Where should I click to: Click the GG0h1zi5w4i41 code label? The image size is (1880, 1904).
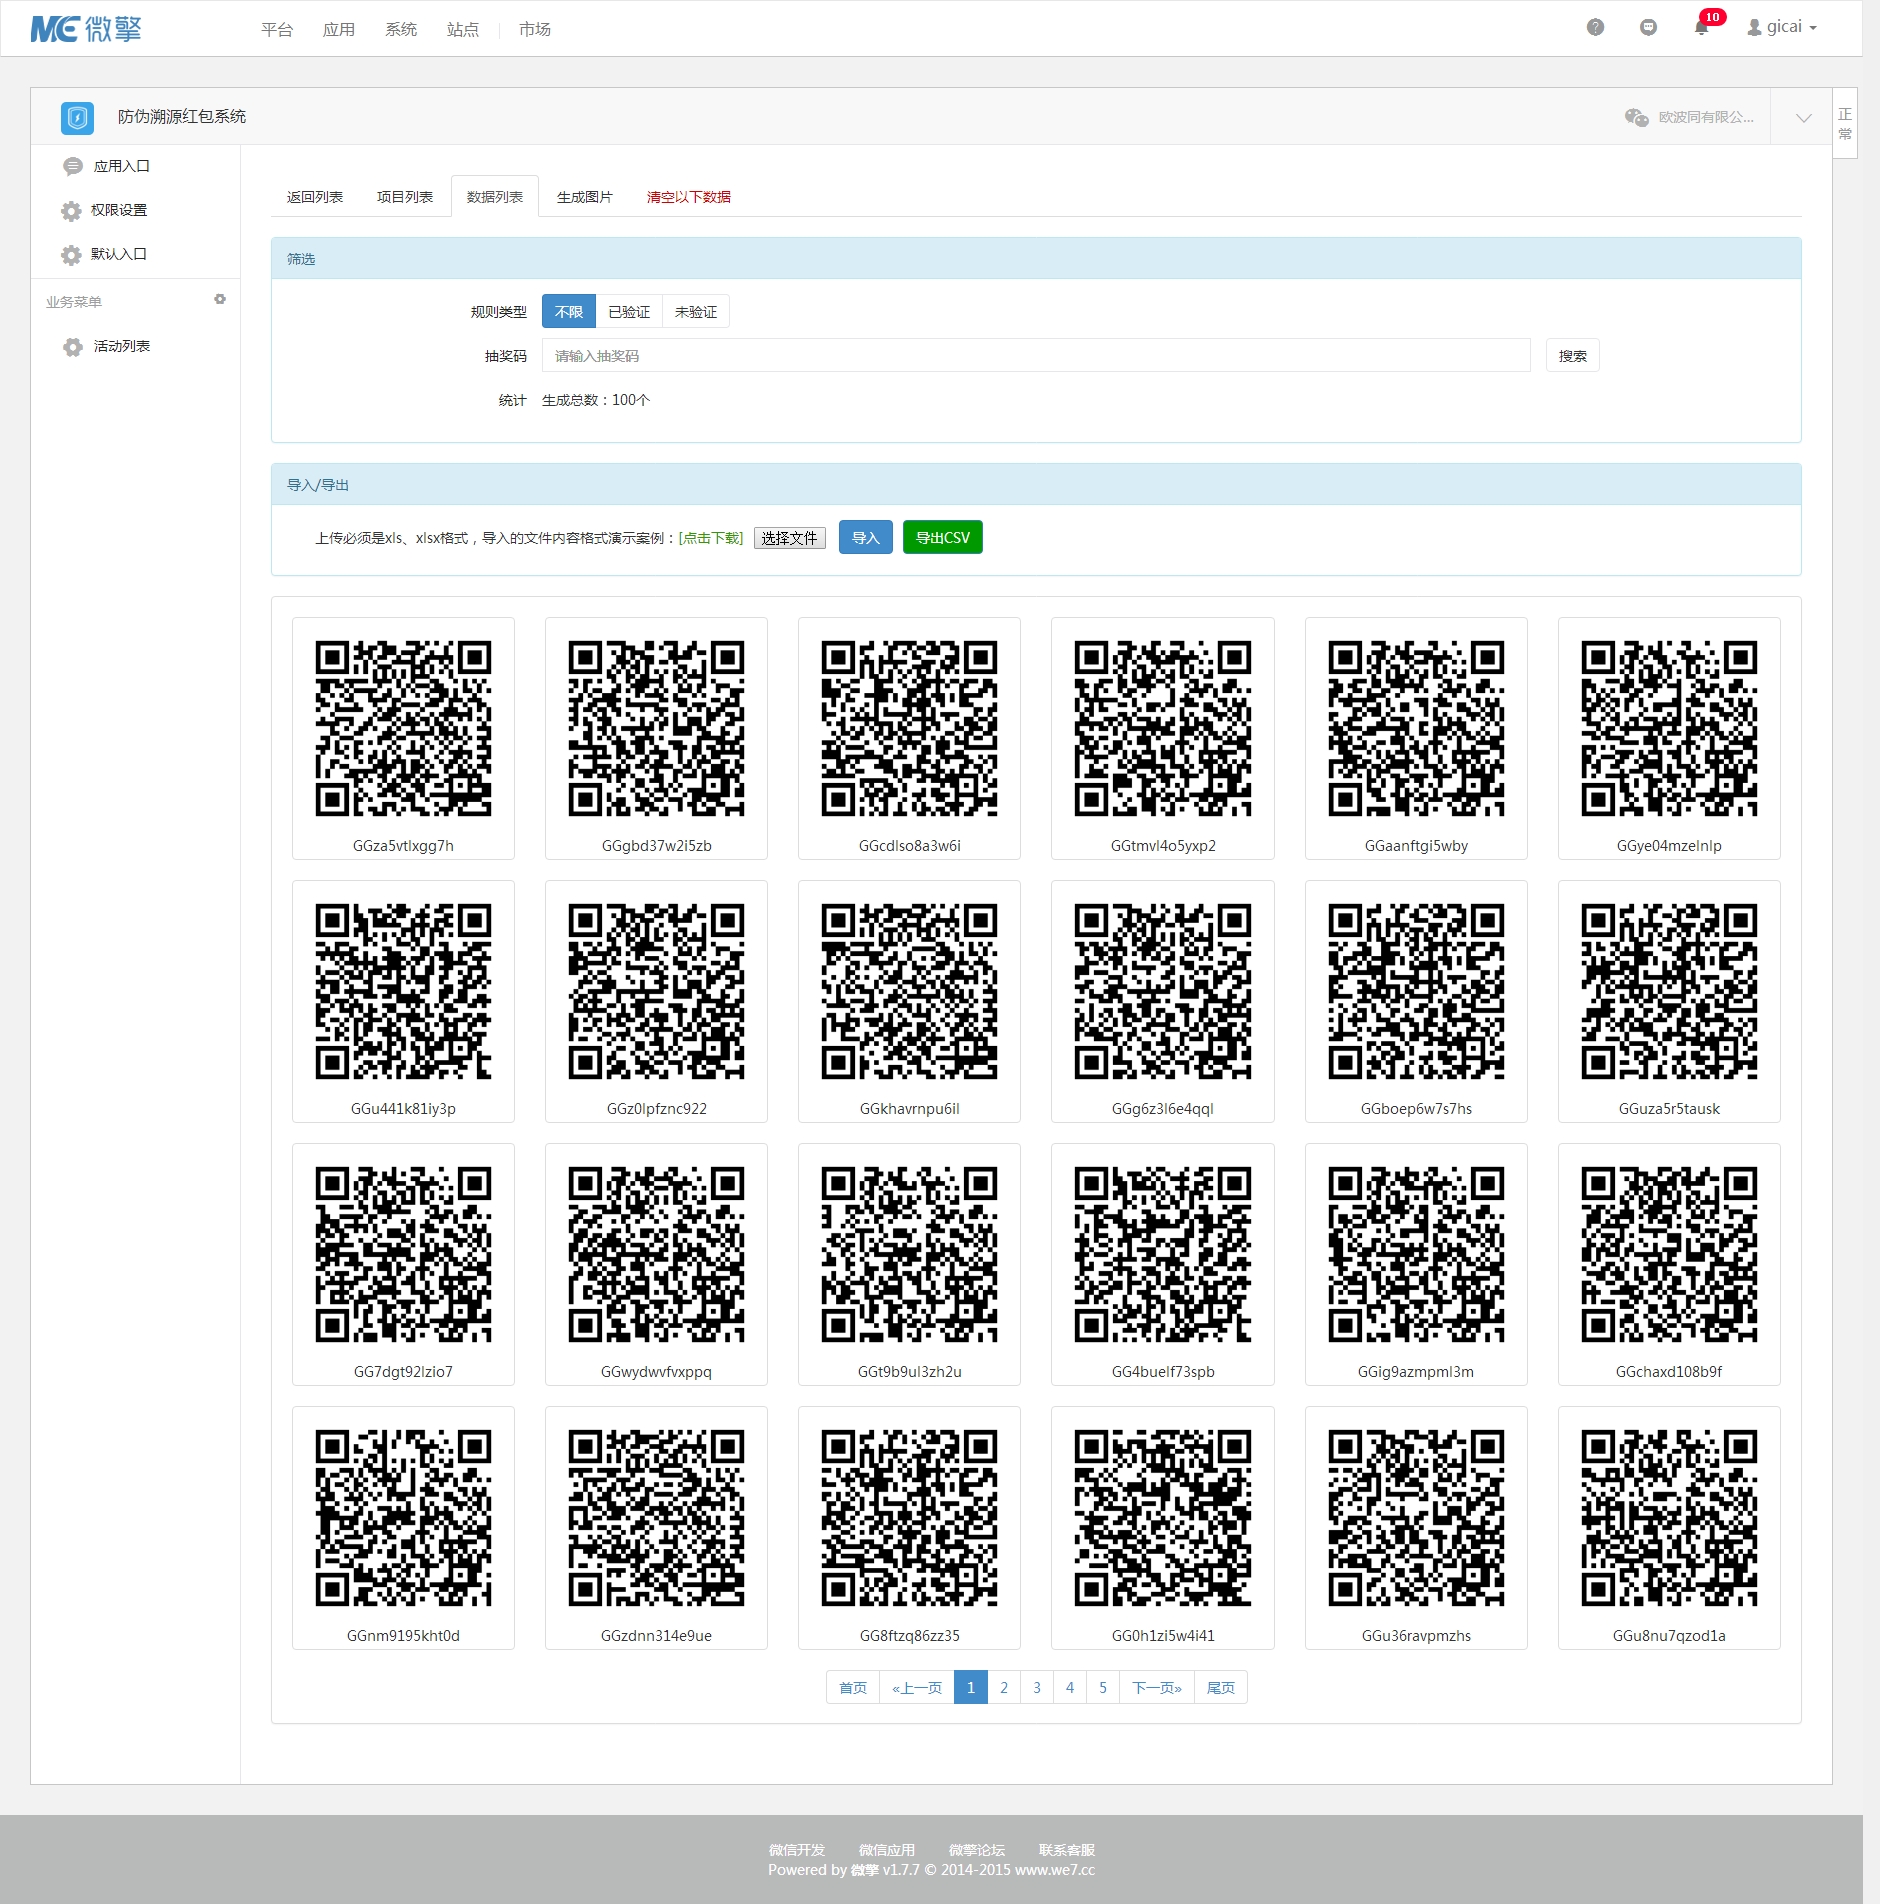(1163, 1636)
